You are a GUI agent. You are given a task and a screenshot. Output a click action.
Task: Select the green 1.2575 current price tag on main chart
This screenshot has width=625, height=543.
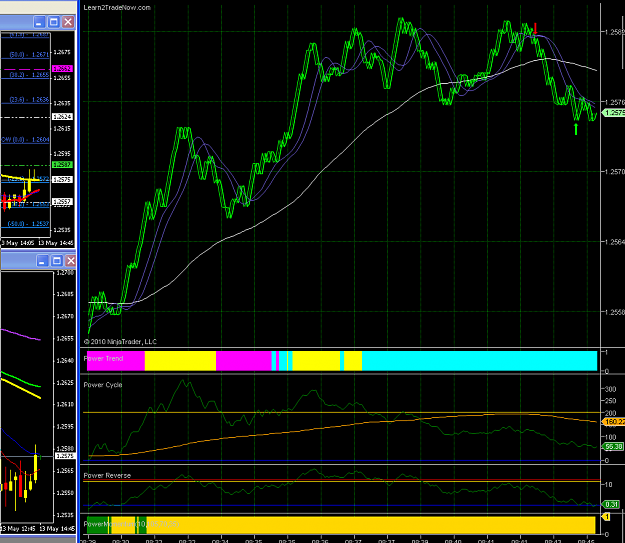point(614,113)
